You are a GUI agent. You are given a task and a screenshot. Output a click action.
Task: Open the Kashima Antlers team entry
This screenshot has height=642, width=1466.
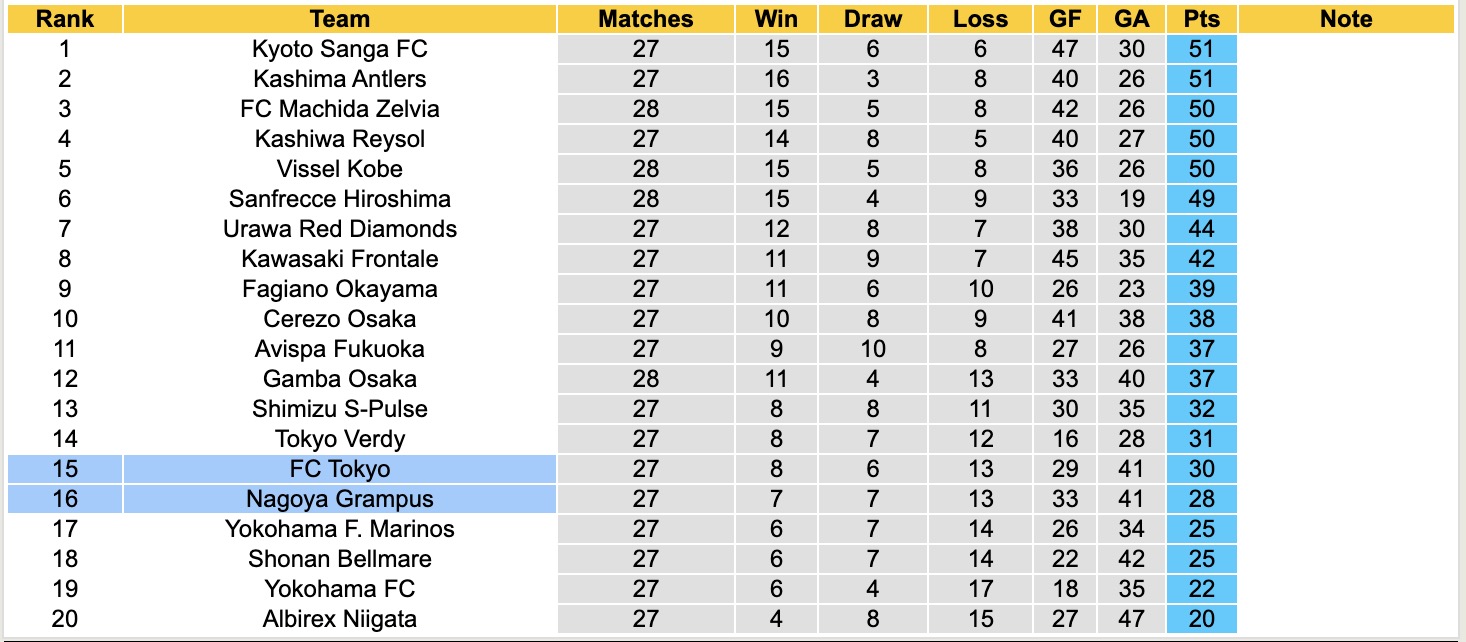339,79
